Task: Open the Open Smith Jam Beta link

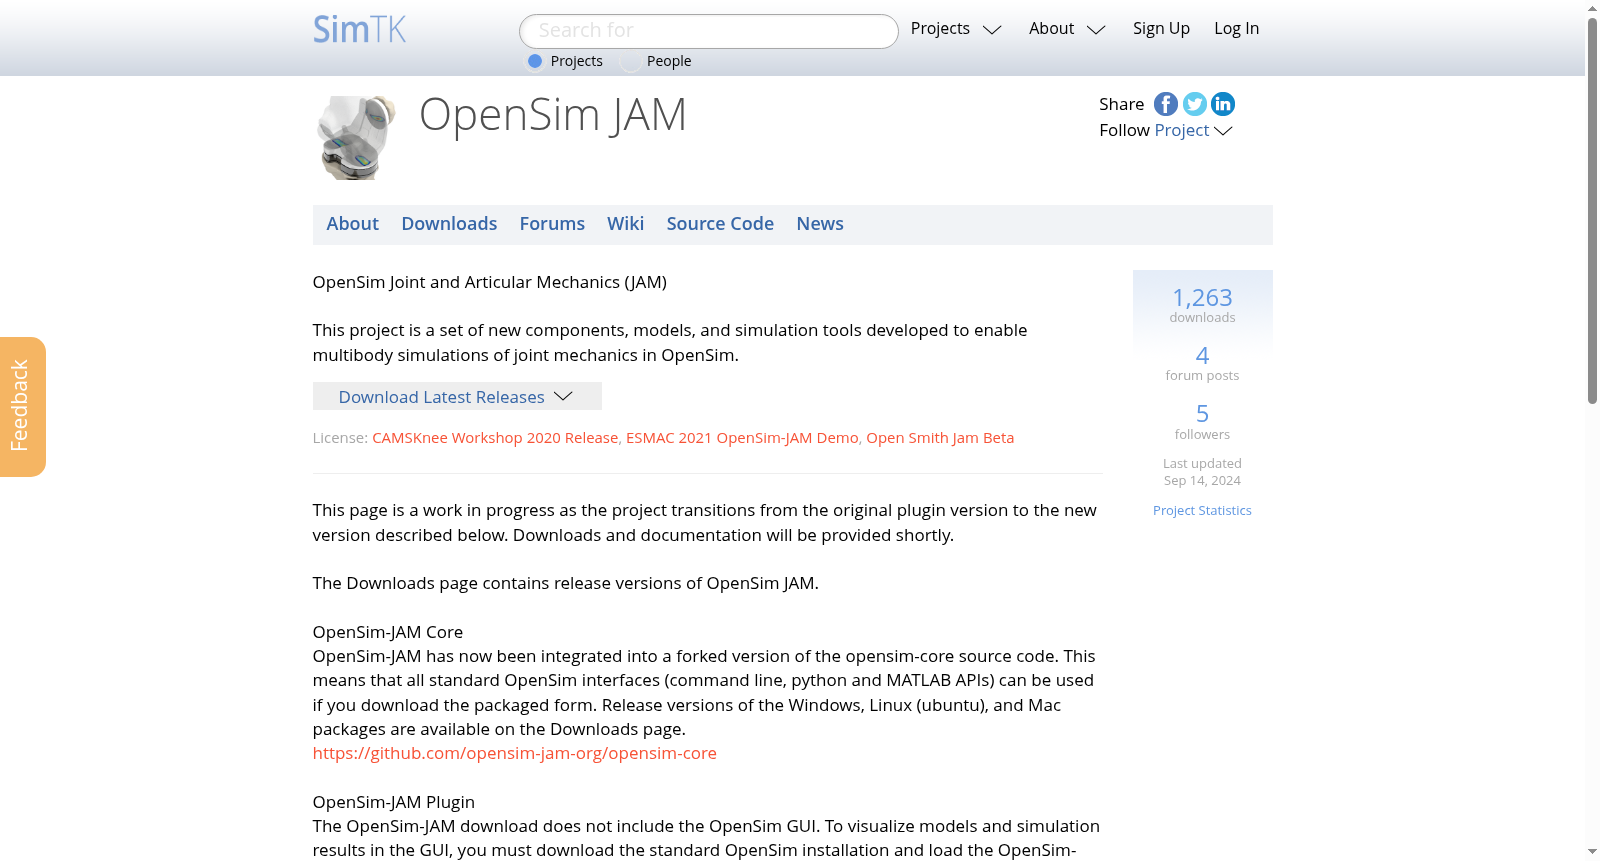Action: click(940, 438)
